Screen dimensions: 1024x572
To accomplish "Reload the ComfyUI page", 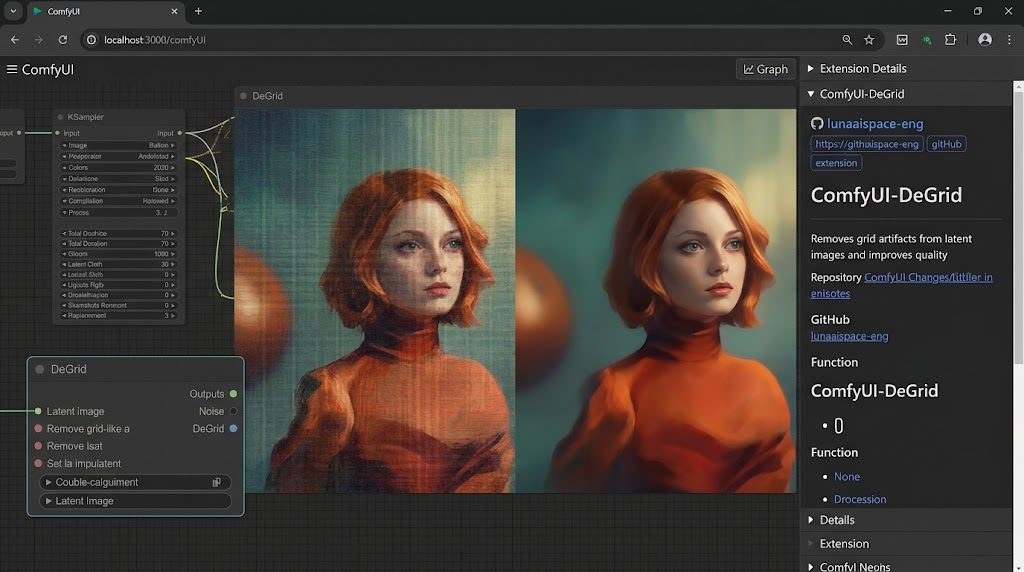I will [63, 40].
